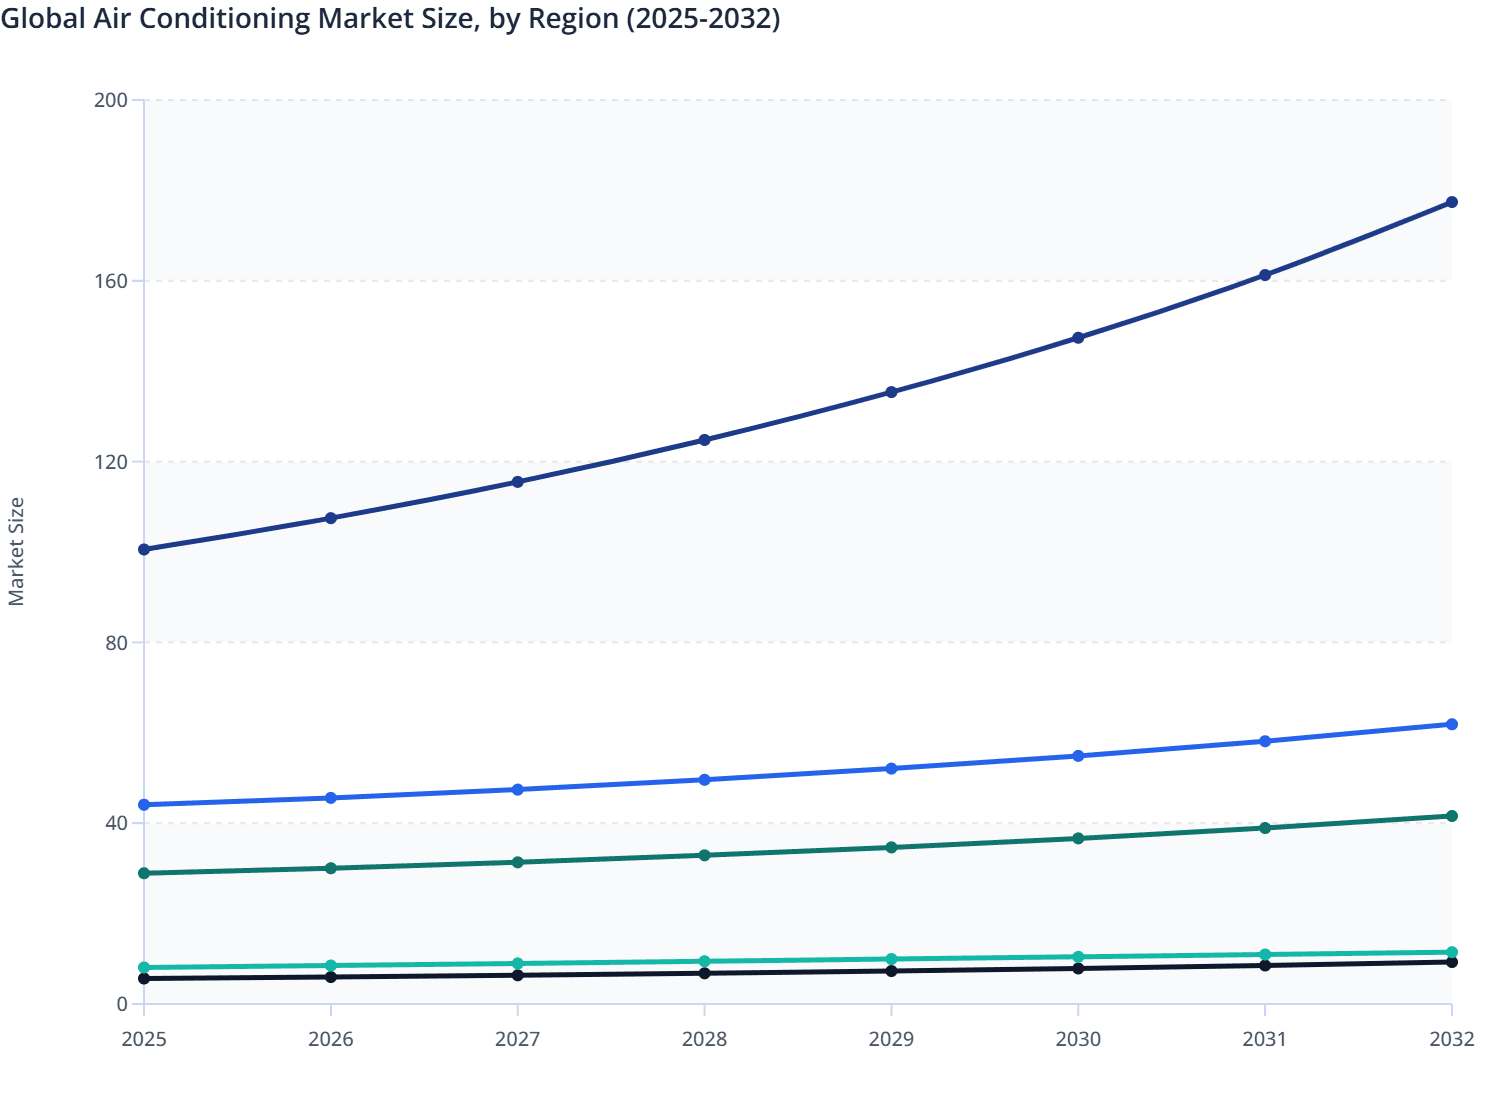The height and width of the screenshot is (1120, 1508).
Task: Select the 200 y-axis tick label
Action: pyautogui.click(x=110, y=100)
